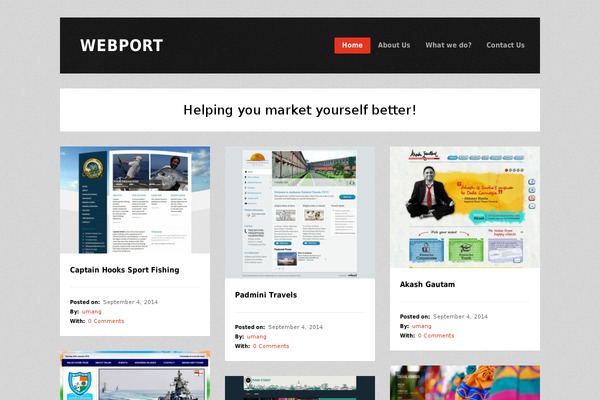Image resolution: width=600 pixels, height=400 pixels.
Task: Open the dark city skyline website thumbnail
Action: [300, 388]
